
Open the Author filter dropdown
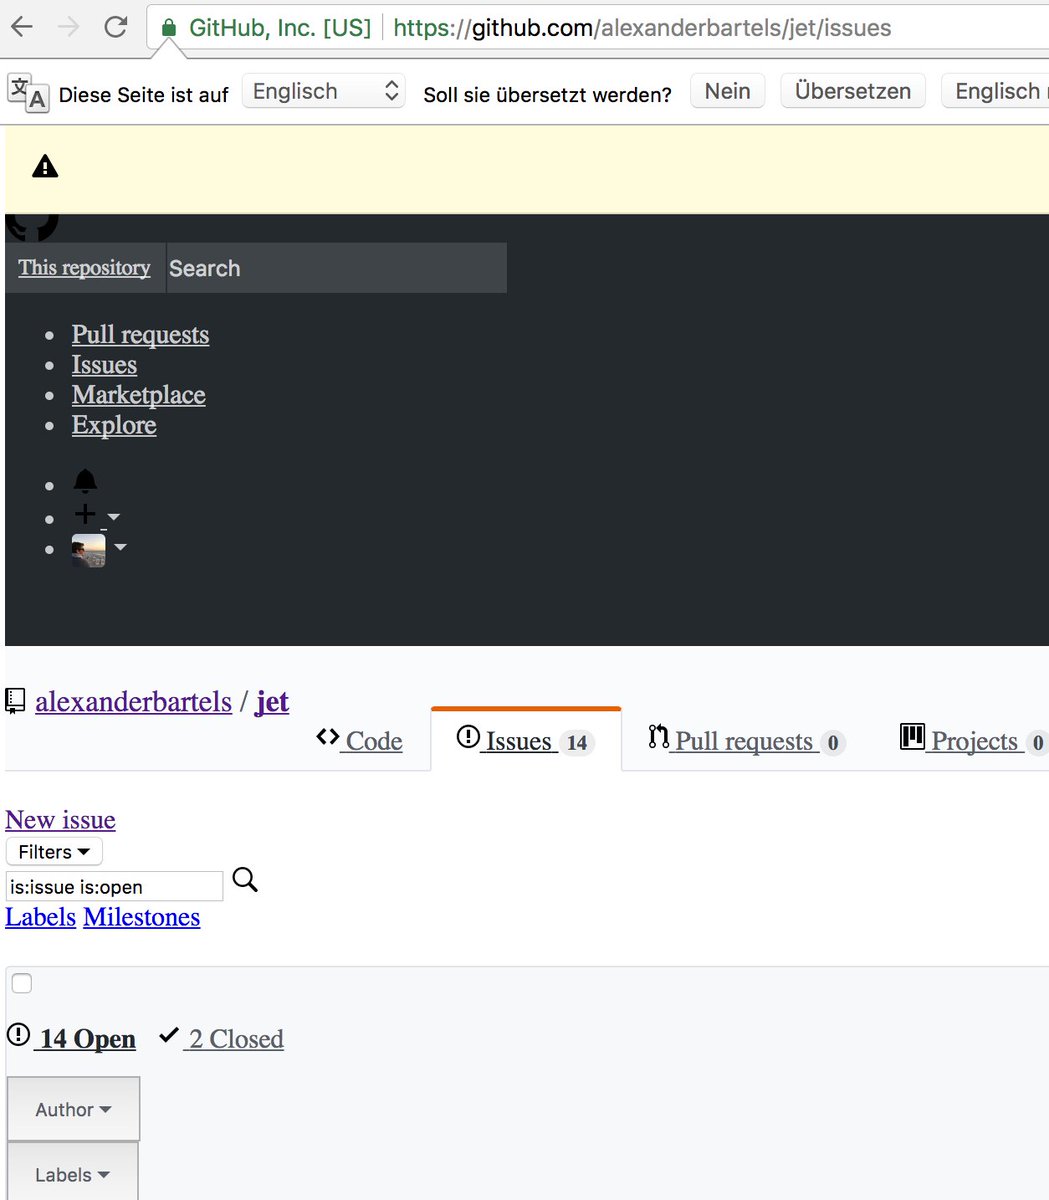click(x=73, y=1109)
